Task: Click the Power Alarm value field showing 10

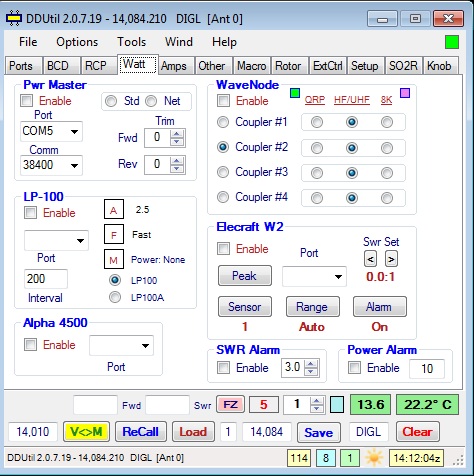Action: pos(427,368)
